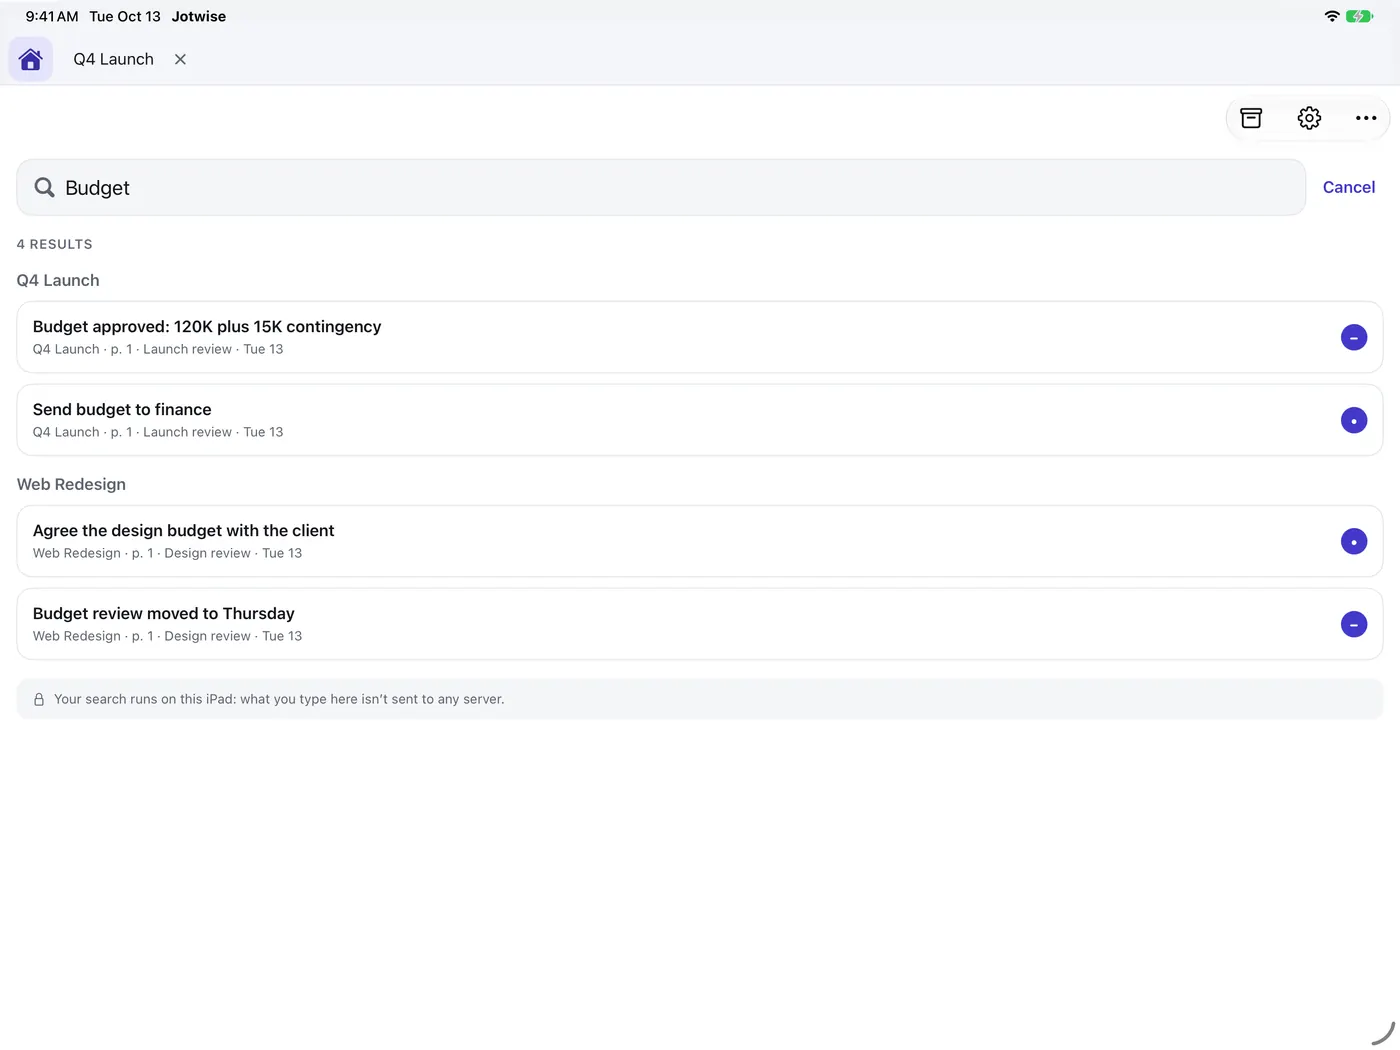This screenshot has height=1050, width=1400.
Task: Tap the Wi-Fi status icon
Action: pyautogui.click(x=1332, y=16)
